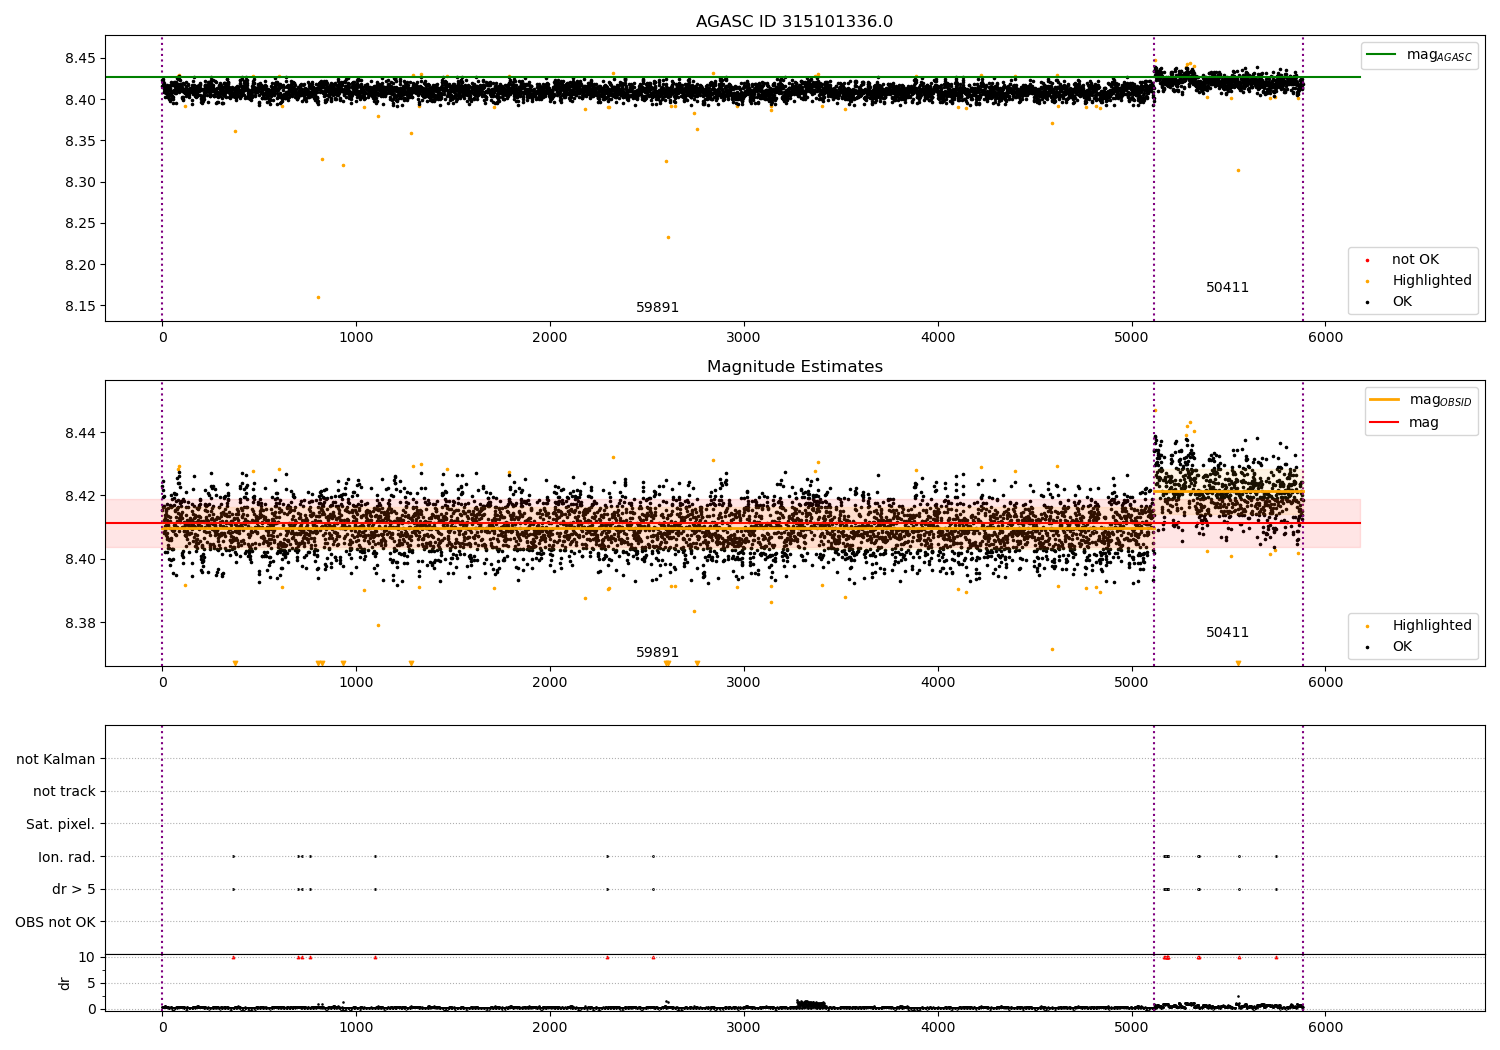
Task: Click the 8.42 y-axis tick in middle plot
Action: point(80,496)
